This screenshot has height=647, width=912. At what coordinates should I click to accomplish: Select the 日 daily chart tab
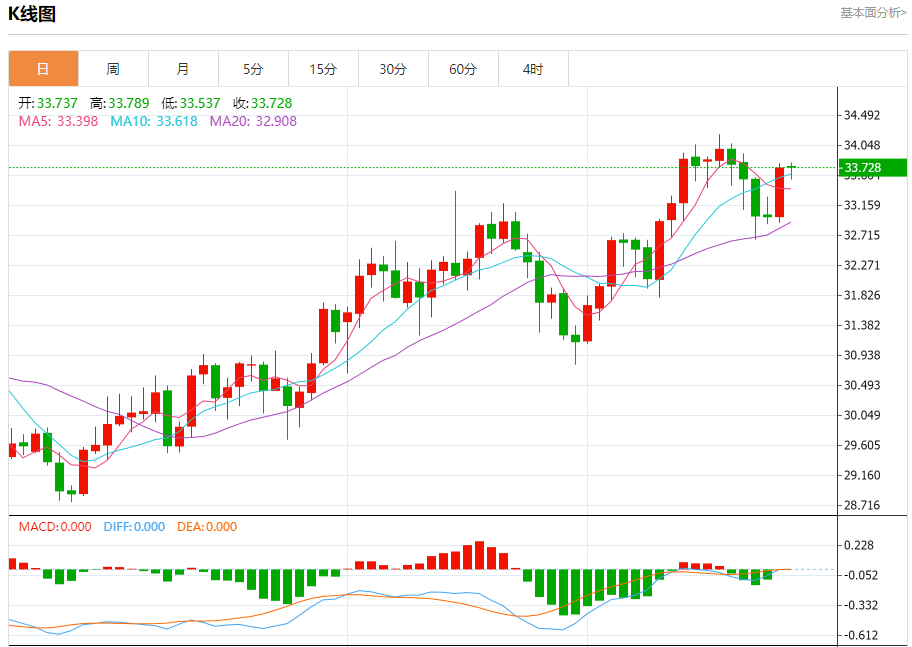click(x=43, y=69)
